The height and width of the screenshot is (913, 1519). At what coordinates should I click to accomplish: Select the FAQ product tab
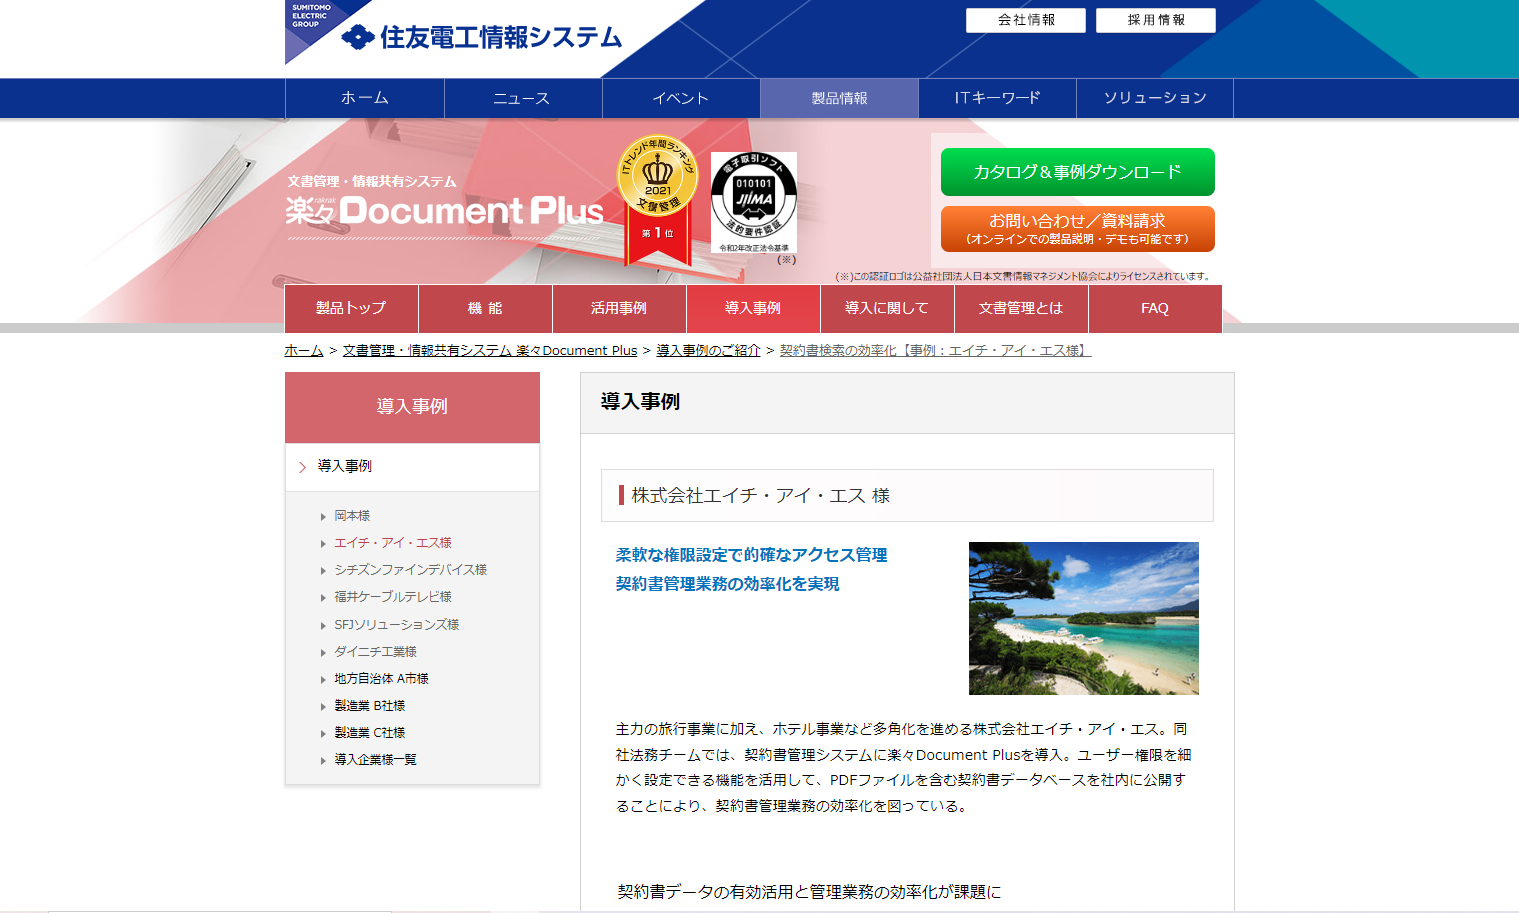(x=1154, y=308)
